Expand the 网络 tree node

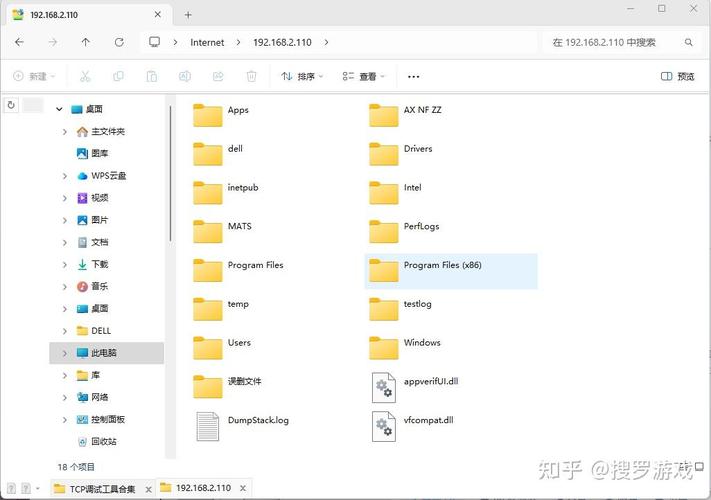pos(64,397)
